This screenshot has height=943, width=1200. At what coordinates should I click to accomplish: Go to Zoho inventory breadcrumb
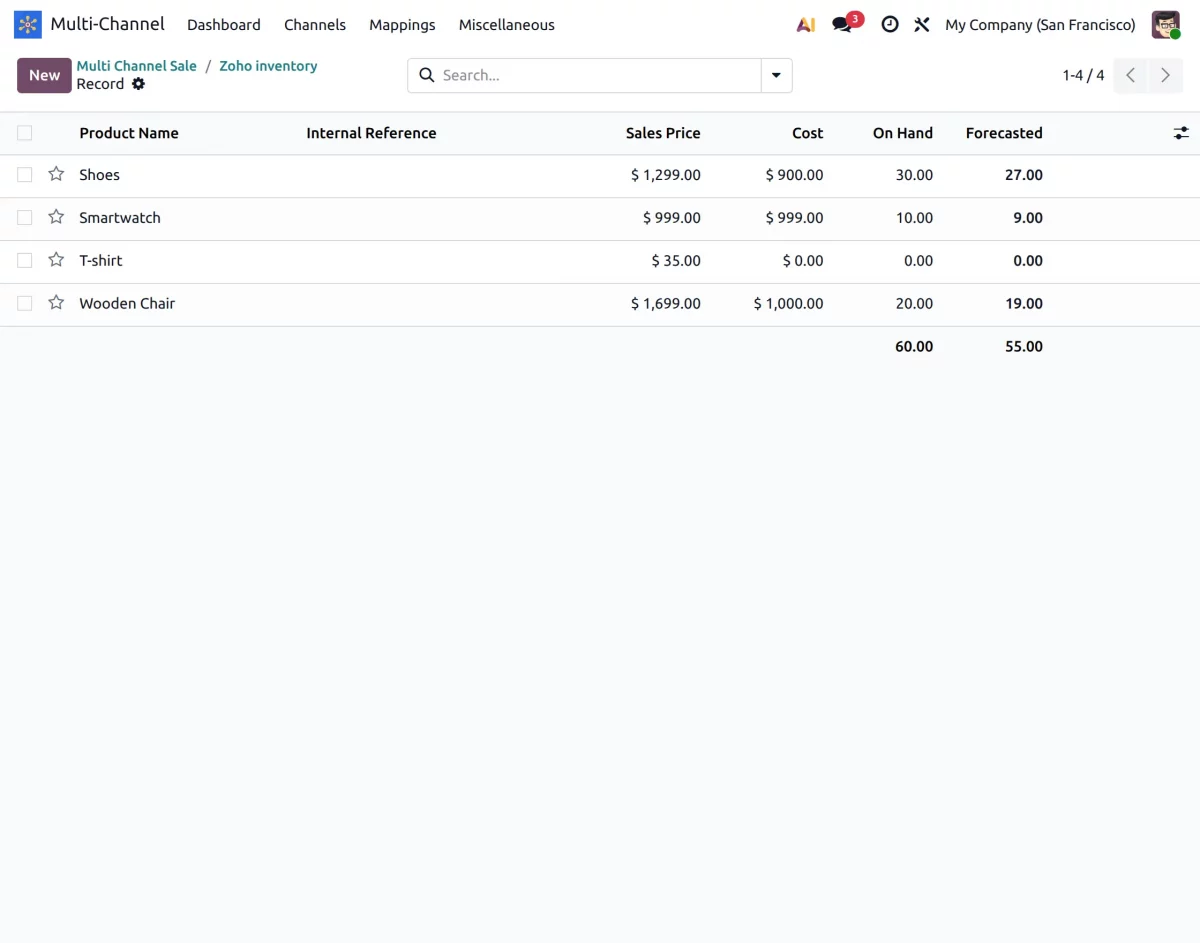pos(268,66)
